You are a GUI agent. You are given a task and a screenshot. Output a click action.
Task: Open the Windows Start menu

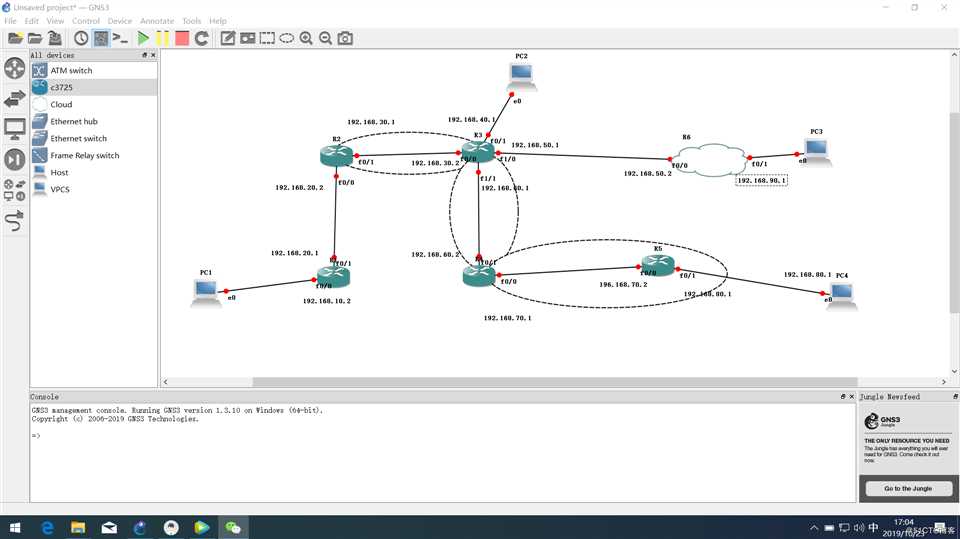15,527
